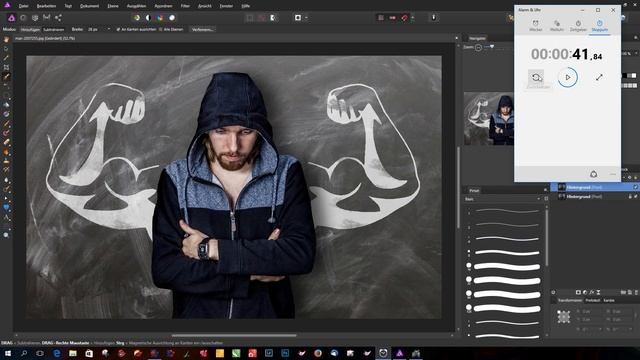Select the Selection Brush tool
The height and width of the screenshot is (360, 640).
[x=6, y=77]
